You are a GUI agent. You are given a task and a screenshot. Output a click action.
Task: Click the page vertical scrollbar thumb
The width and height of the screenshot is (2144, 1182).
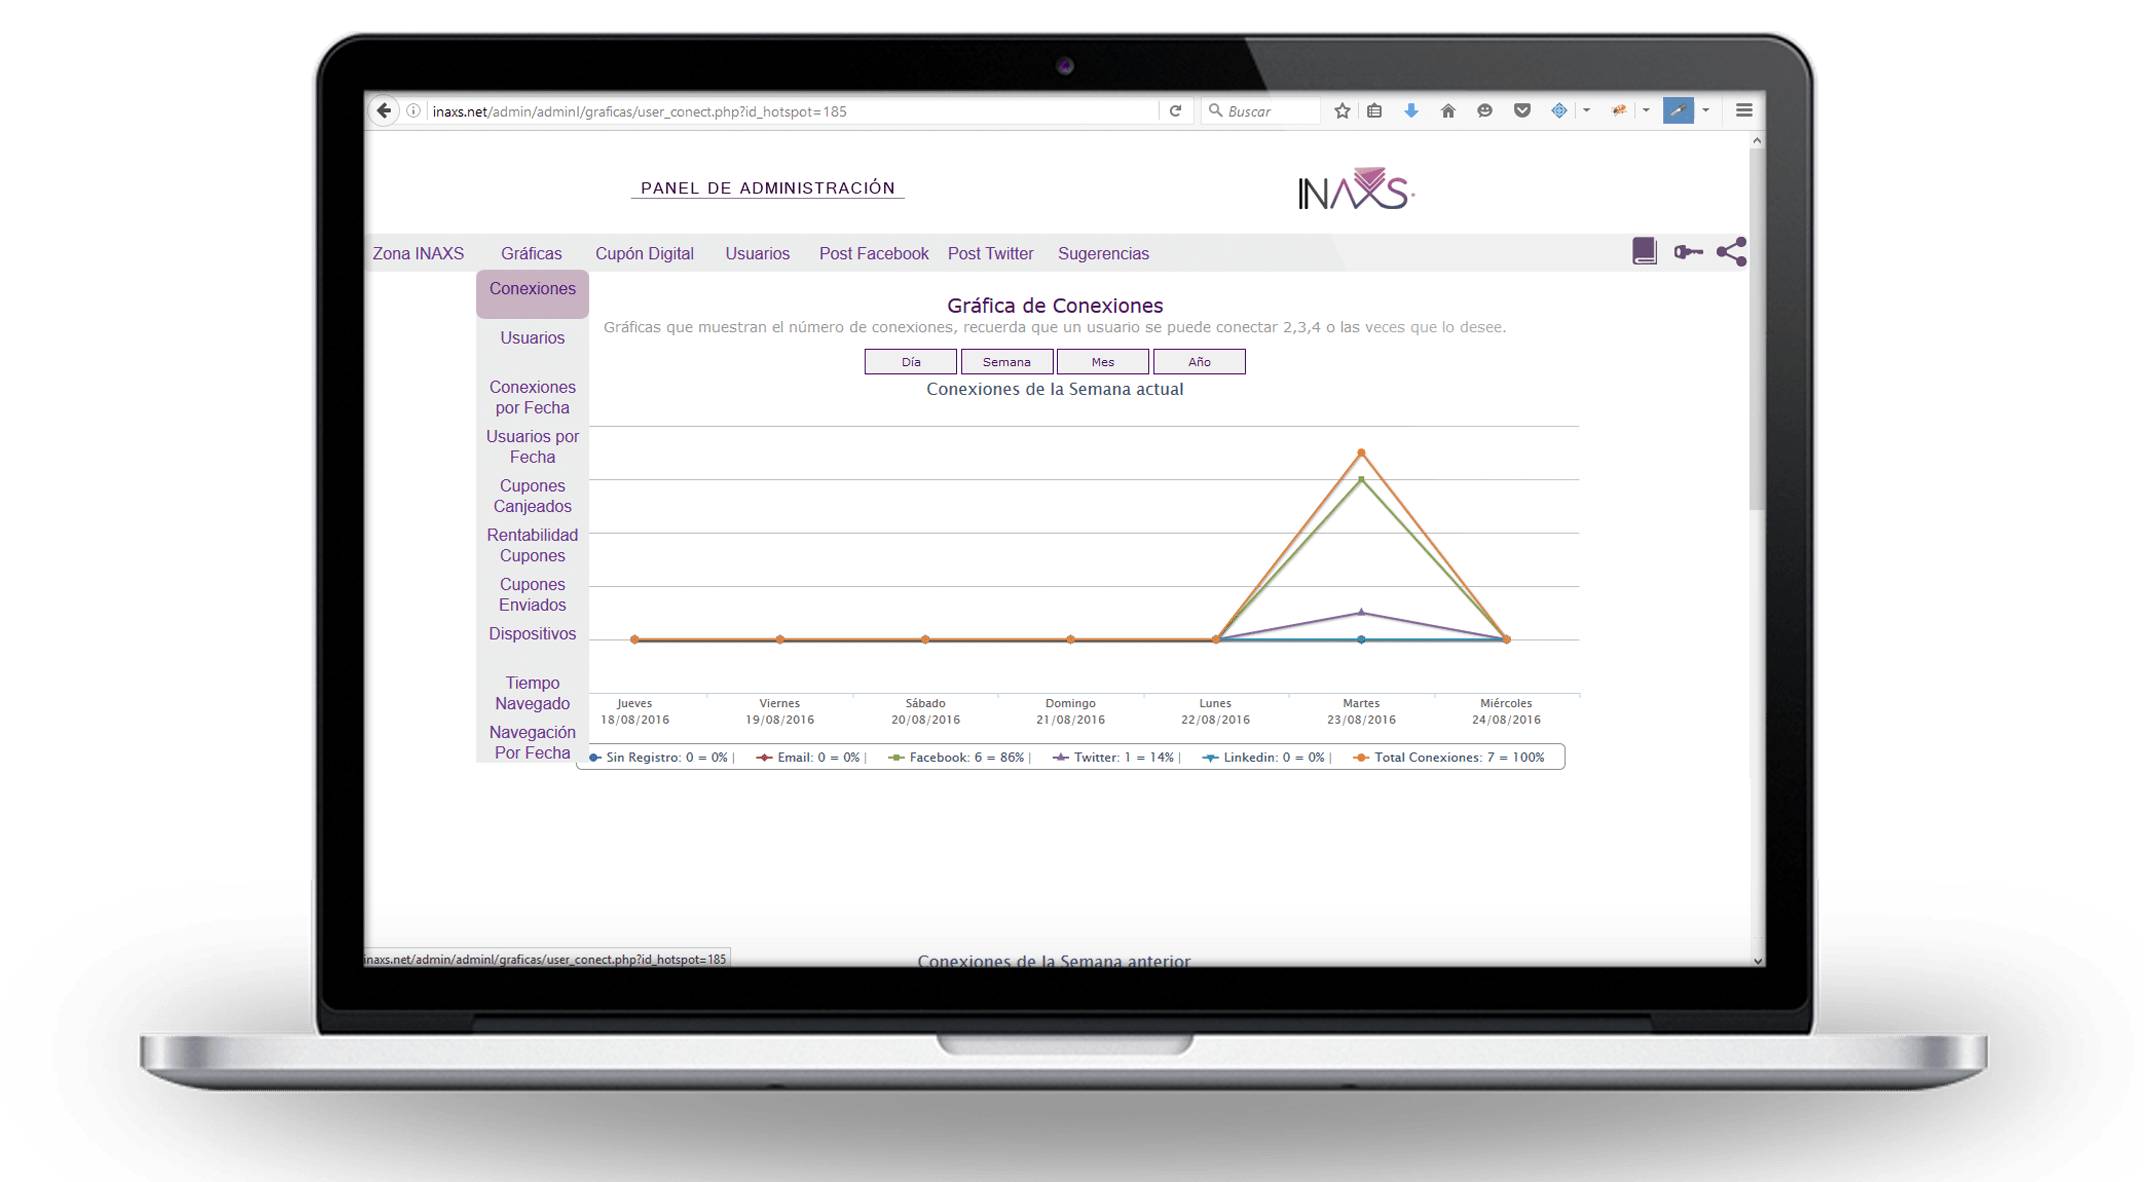tap(1757, 330)
